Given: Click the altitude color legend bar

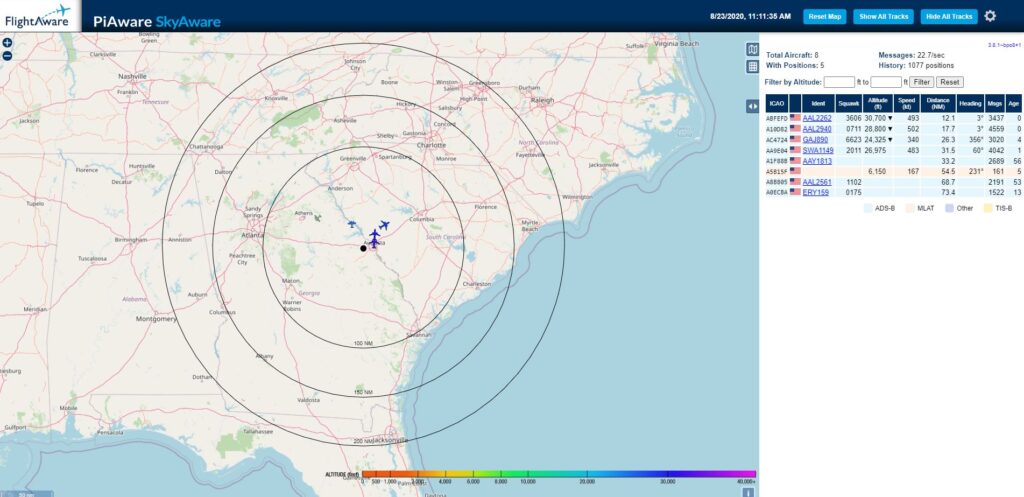Looking at the screenshot, I should coord(558,473).
